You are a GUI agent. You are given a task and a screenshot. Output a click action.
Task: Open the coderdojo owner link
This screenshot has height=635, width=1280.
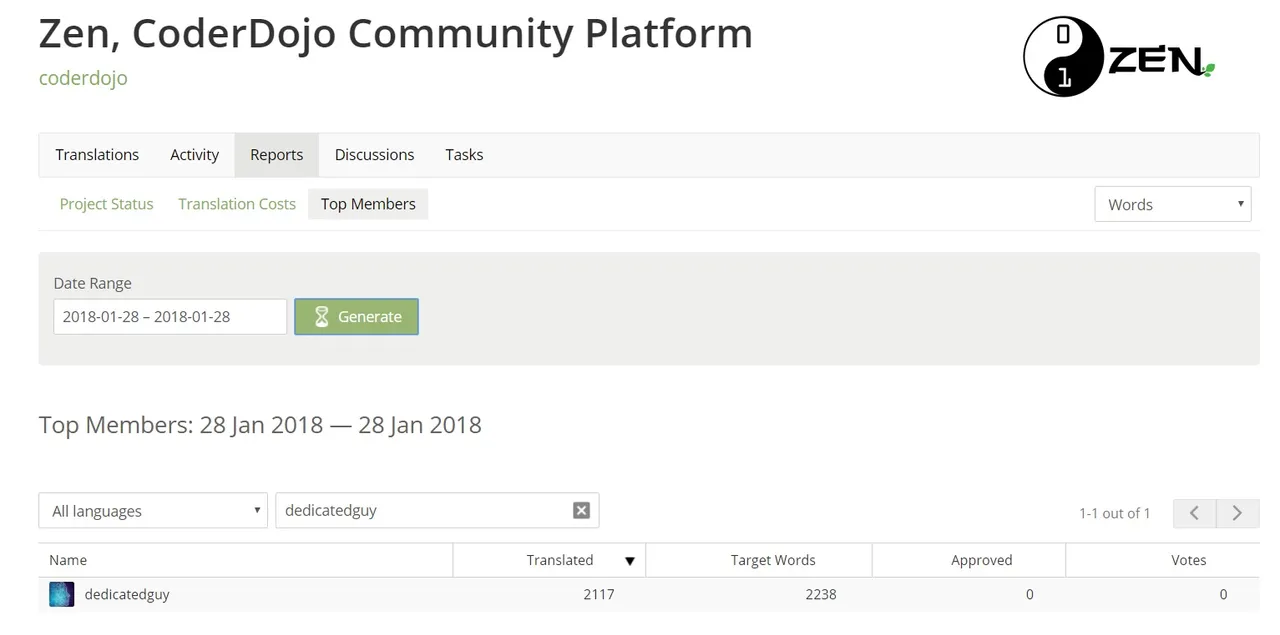pyautogui.click(x=83, y=78)
